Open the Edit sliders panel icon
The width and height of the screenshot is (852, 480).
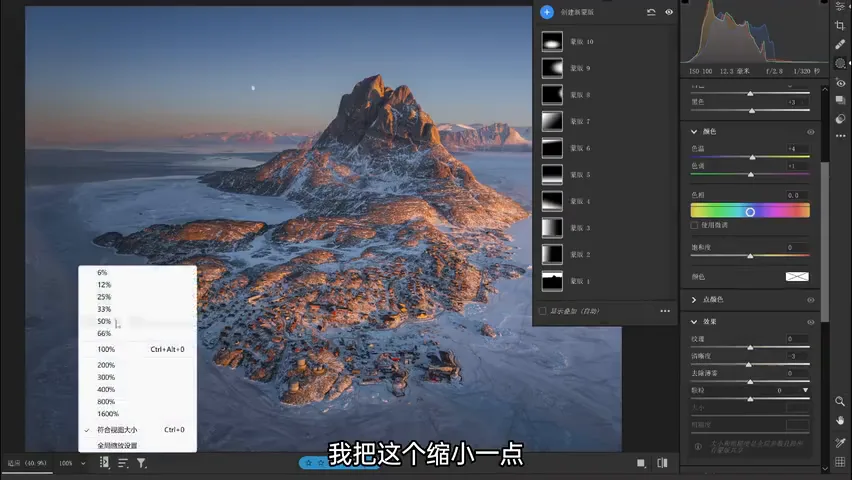click(x=840, y=6)
